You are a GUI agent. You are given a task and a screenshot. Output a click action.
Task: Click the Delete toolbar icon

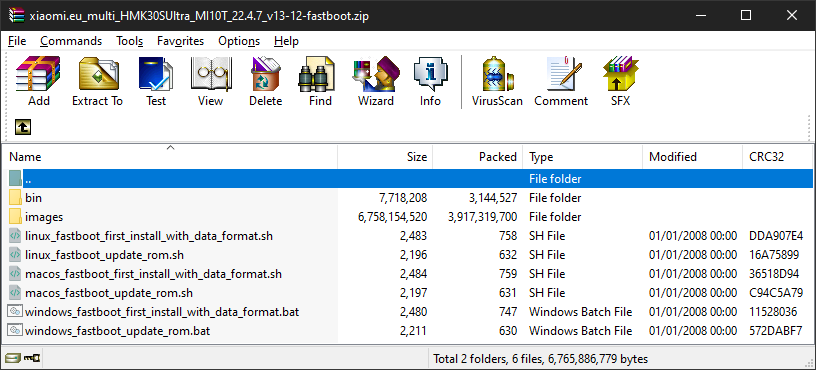click(x=265, y=74)
